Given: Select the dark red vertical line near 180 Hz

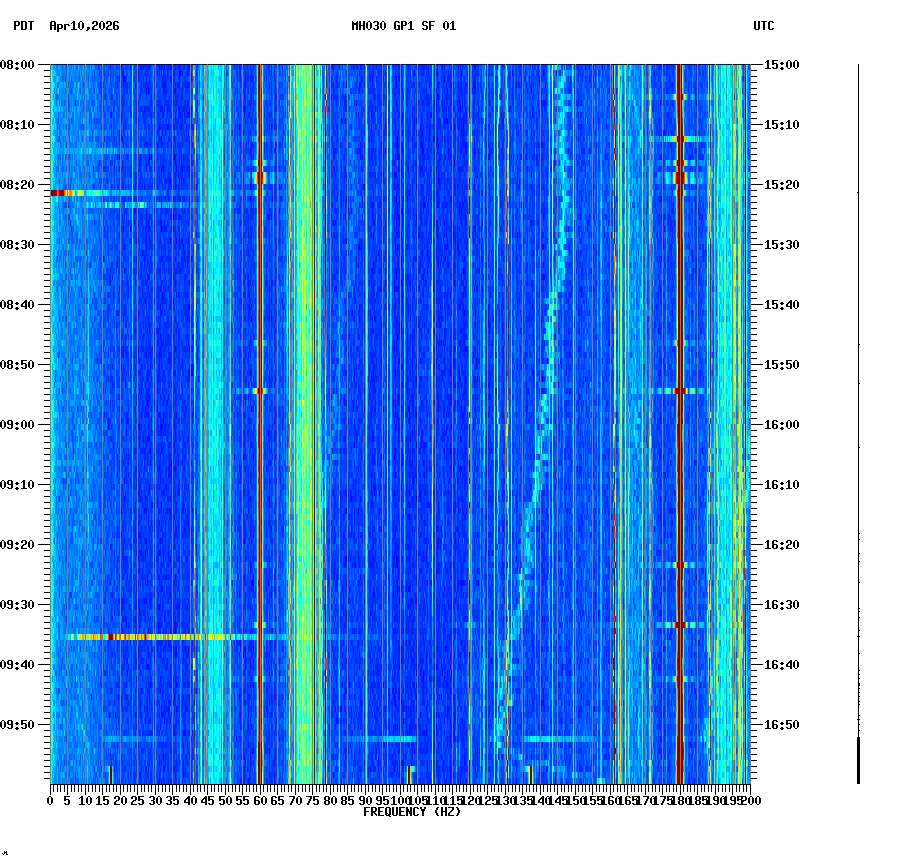Looking at the screenshot, I should 680,400.
